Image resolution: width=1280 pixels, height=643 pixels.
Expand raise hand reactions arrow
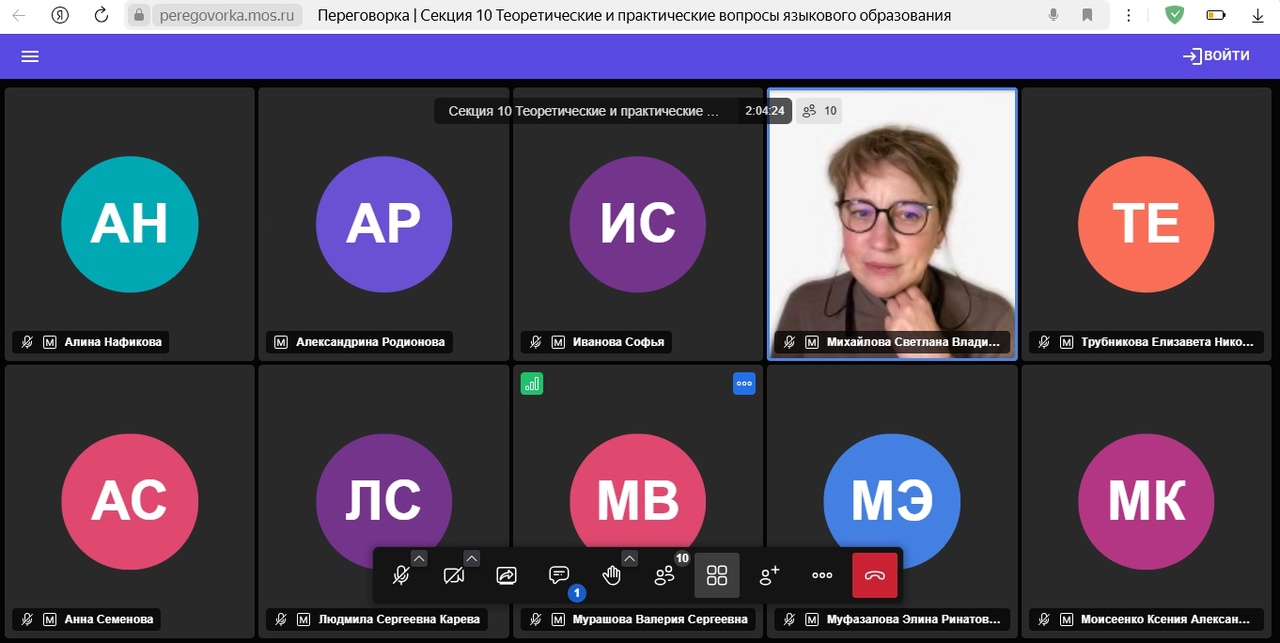point(629,558)
